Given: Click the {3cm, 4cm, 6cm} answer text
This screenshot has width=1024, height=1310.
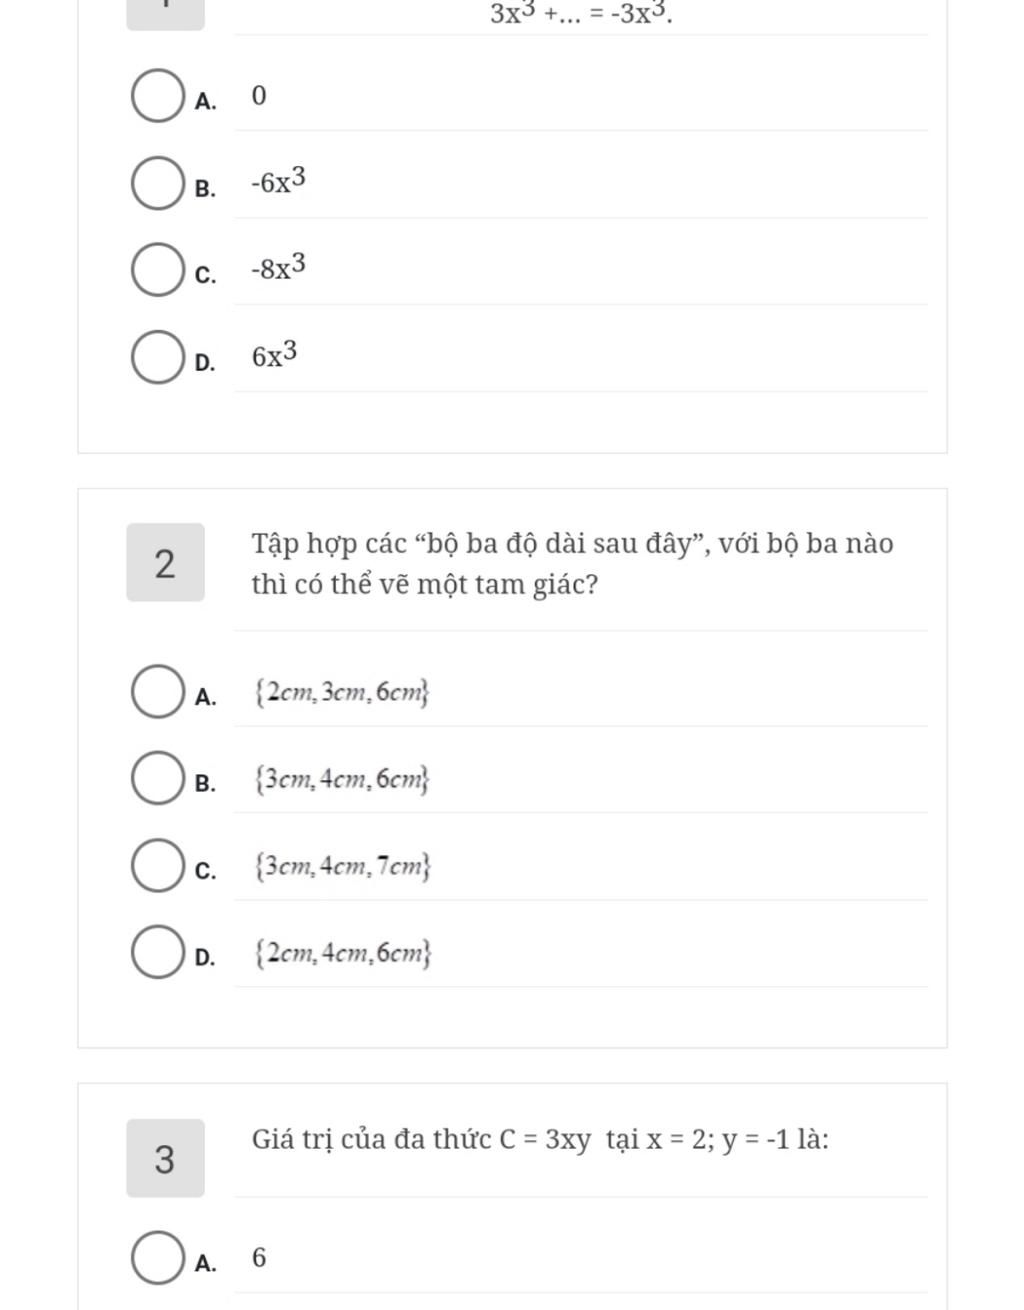Looking at the screenshot, I should [x=342, y=779].
